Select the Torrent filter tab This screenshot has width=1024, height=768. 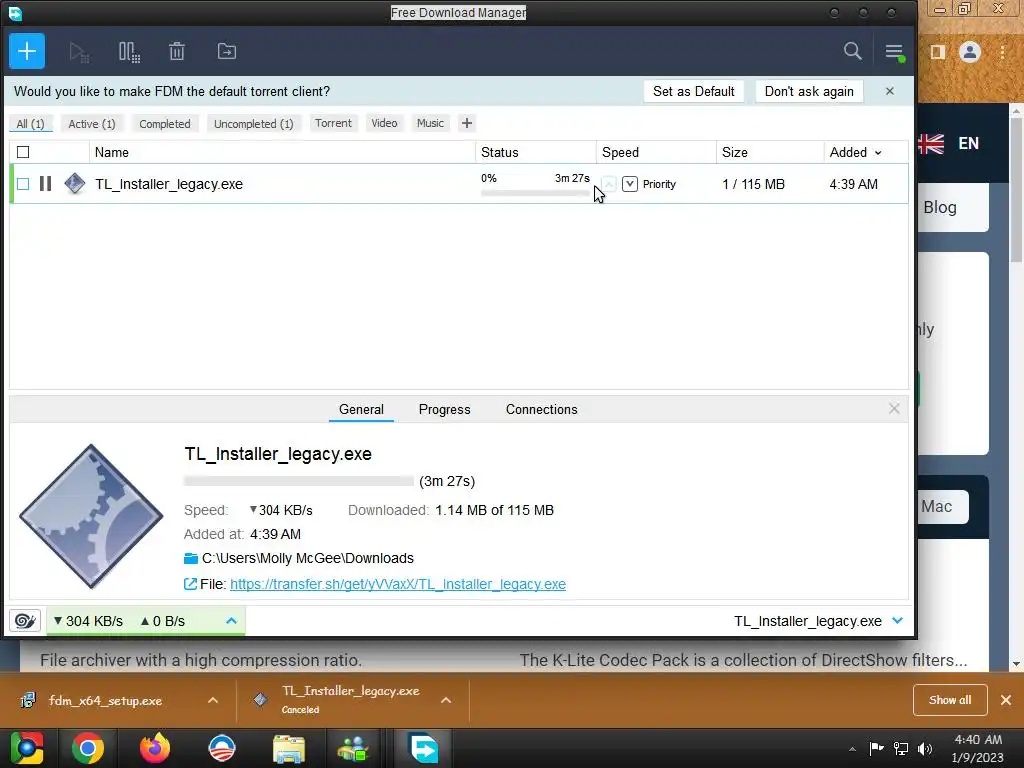point(333,123)
